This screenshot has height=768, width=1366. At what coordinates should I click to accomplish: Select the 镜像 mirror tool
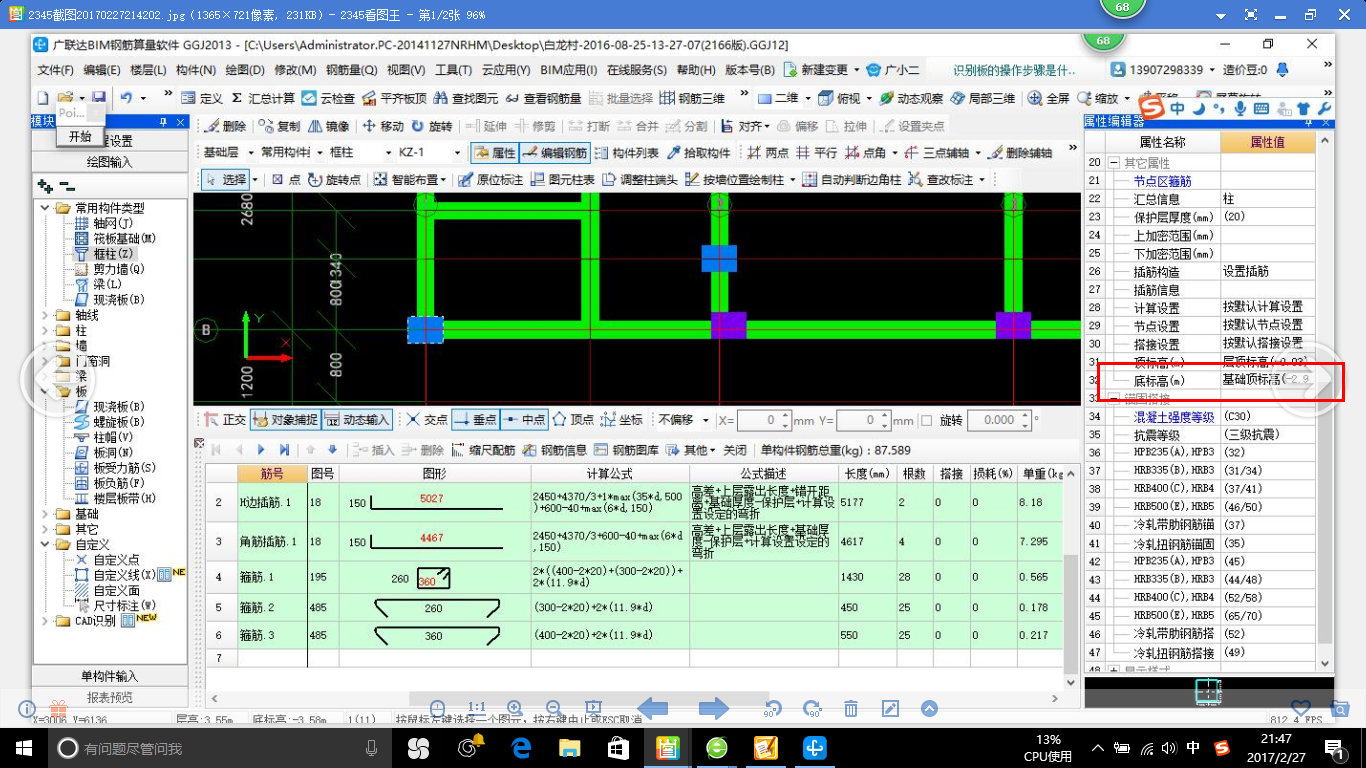click(x=329, y=127)
